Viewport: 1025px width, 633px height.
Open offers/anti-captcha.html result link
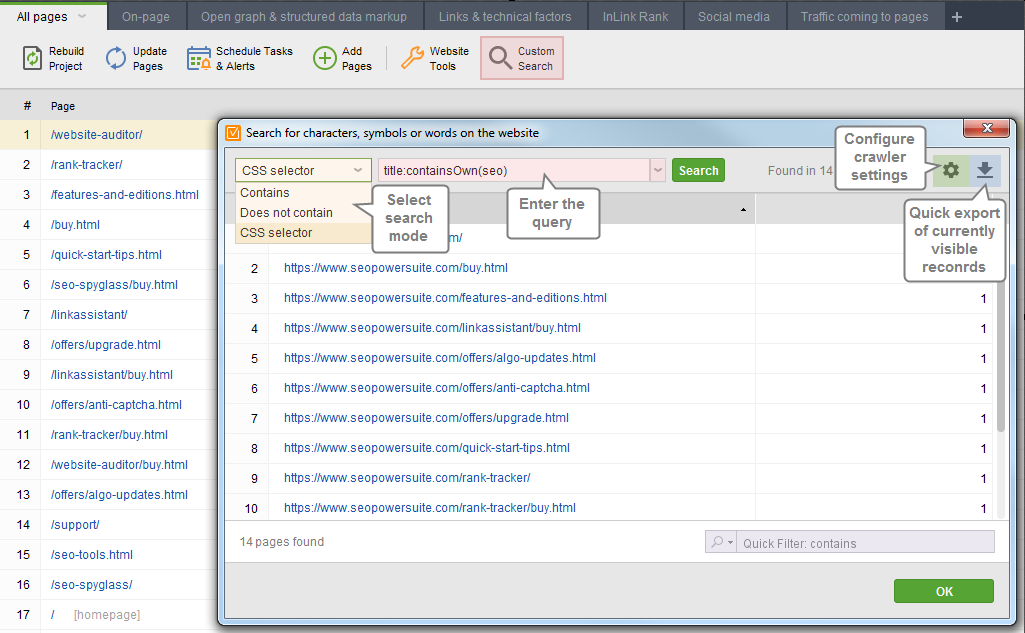(437, 388)
